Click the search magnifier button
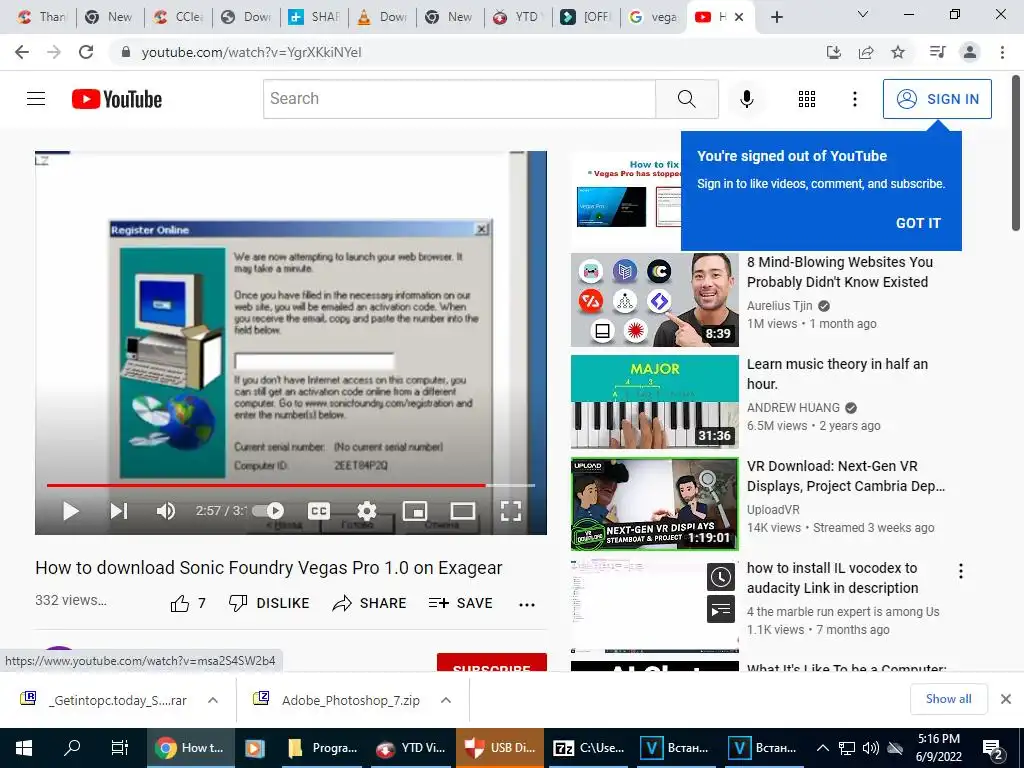The image size is (1024, 768). coord(686,99)
